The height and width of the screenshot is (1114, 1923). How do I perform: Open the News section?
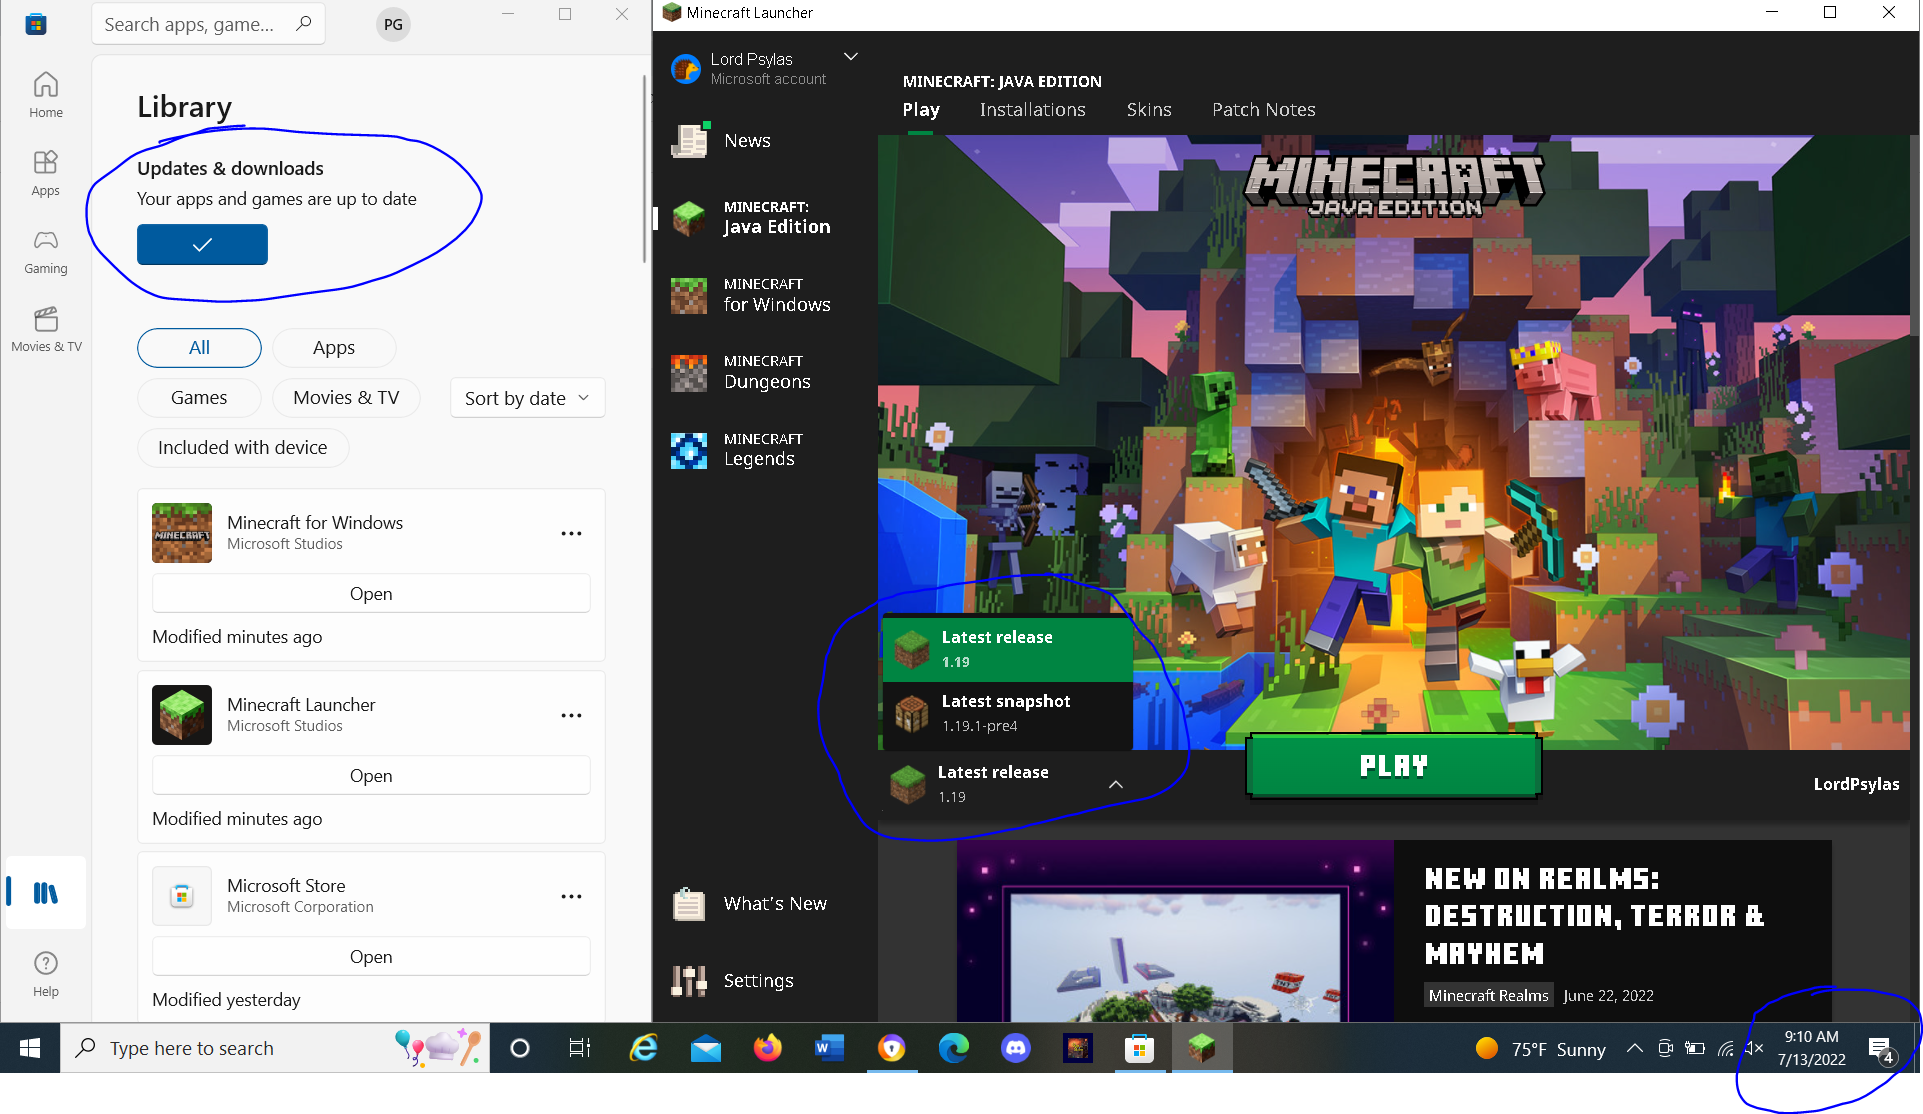tap(746, 141)
